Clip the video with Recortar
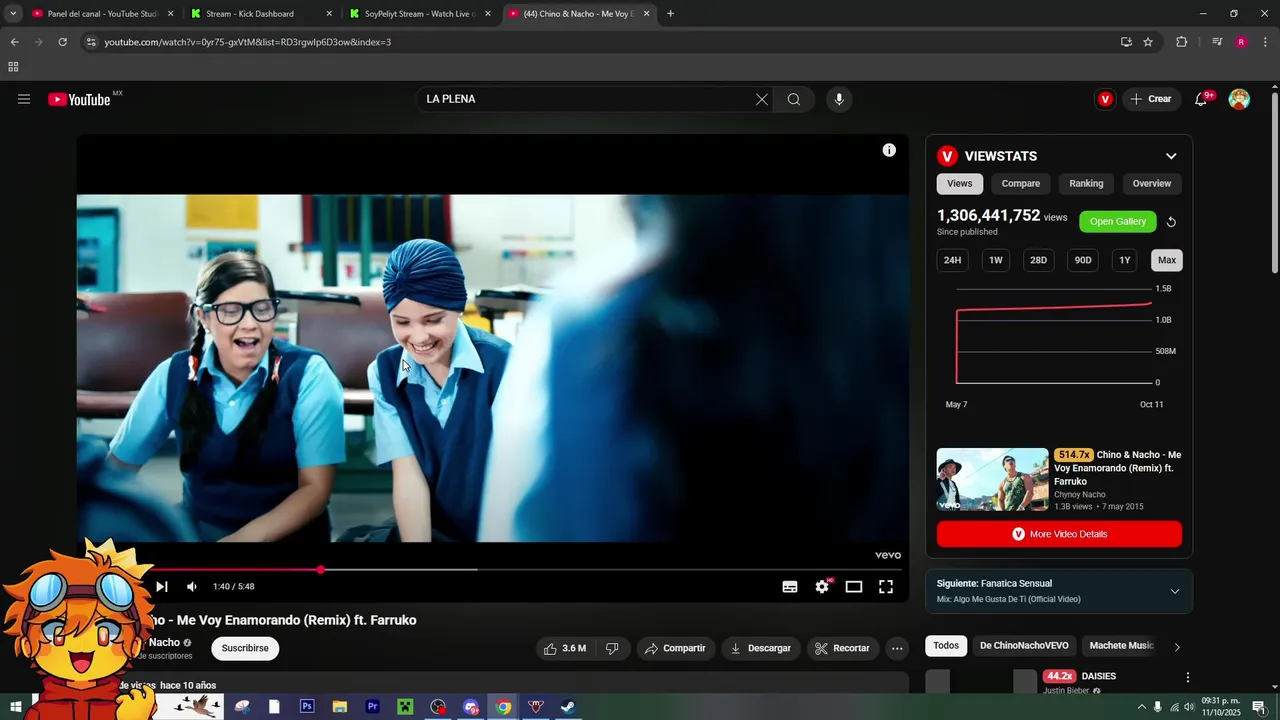Screen dimensions: 1280x720 843,648
